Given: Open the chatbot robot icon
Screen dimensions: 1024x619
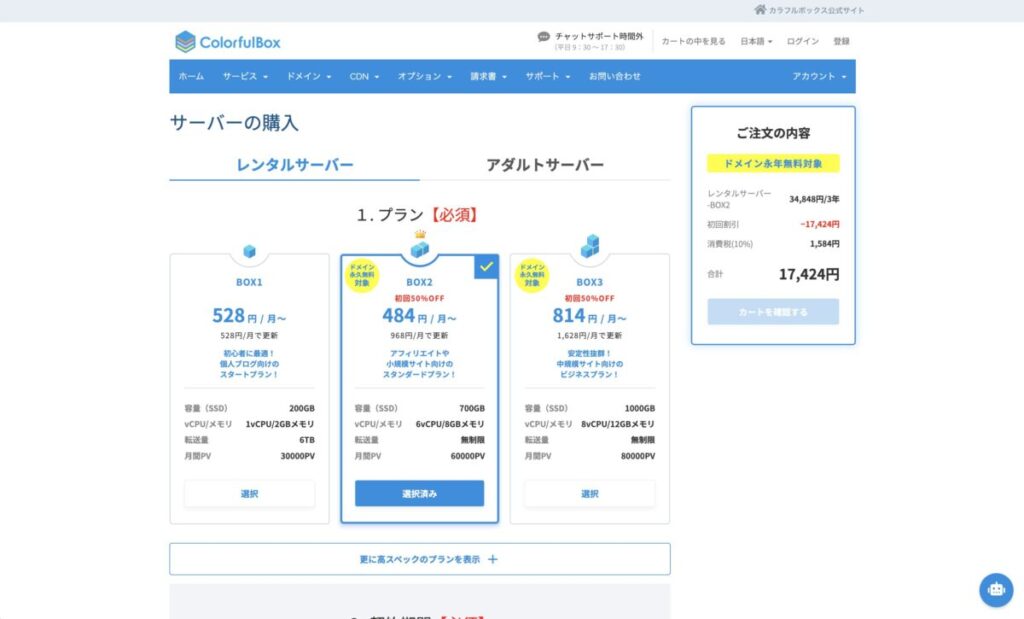Looking at the screenshot, I should 995,589.
